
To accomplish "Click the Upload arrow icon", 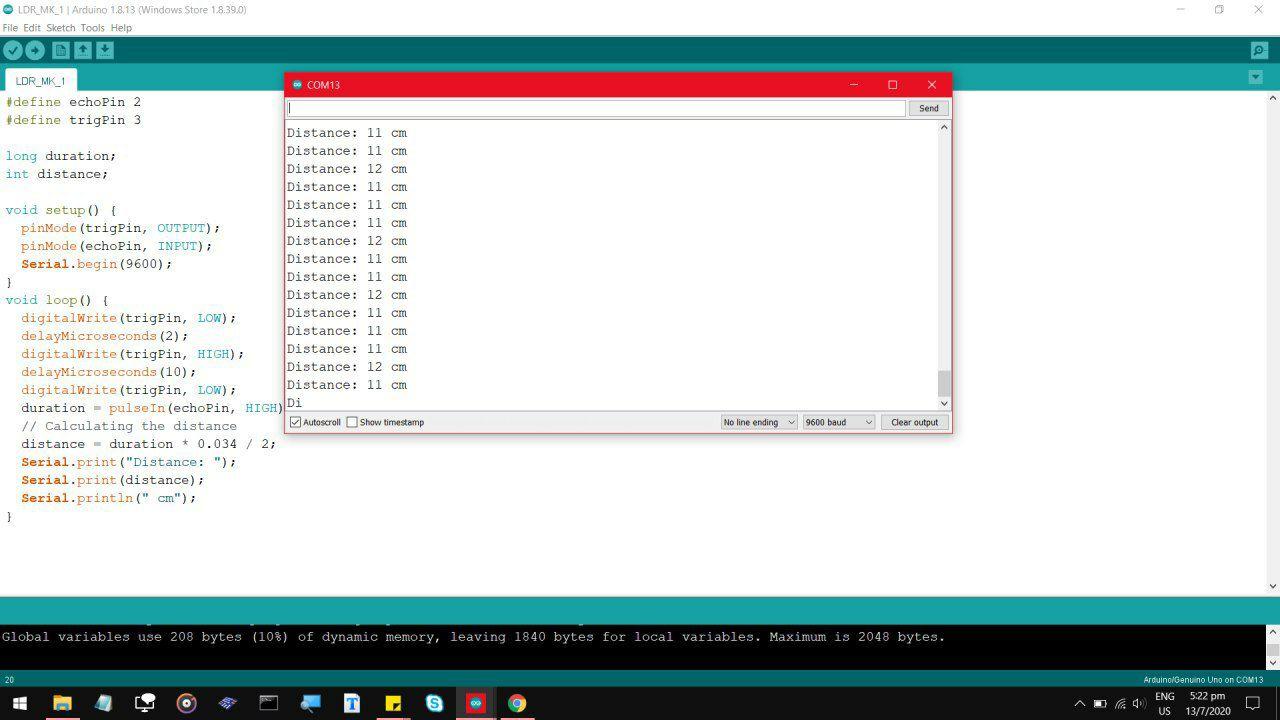I will coord(35,50).
